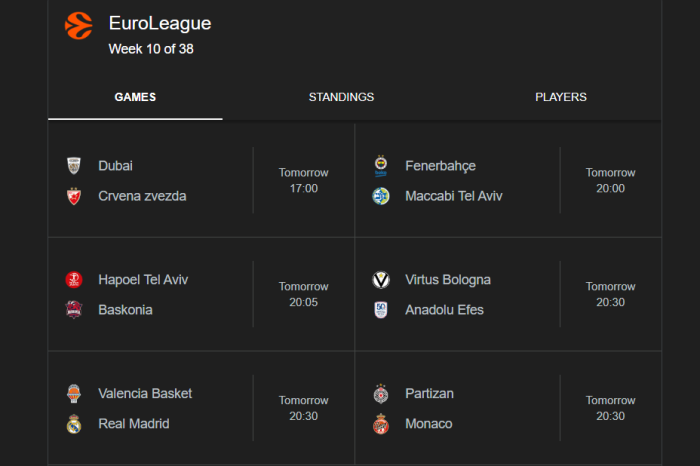Screen dimensions: 700x466
Task: Switch to the Standings tab
Action: point(341,97)
